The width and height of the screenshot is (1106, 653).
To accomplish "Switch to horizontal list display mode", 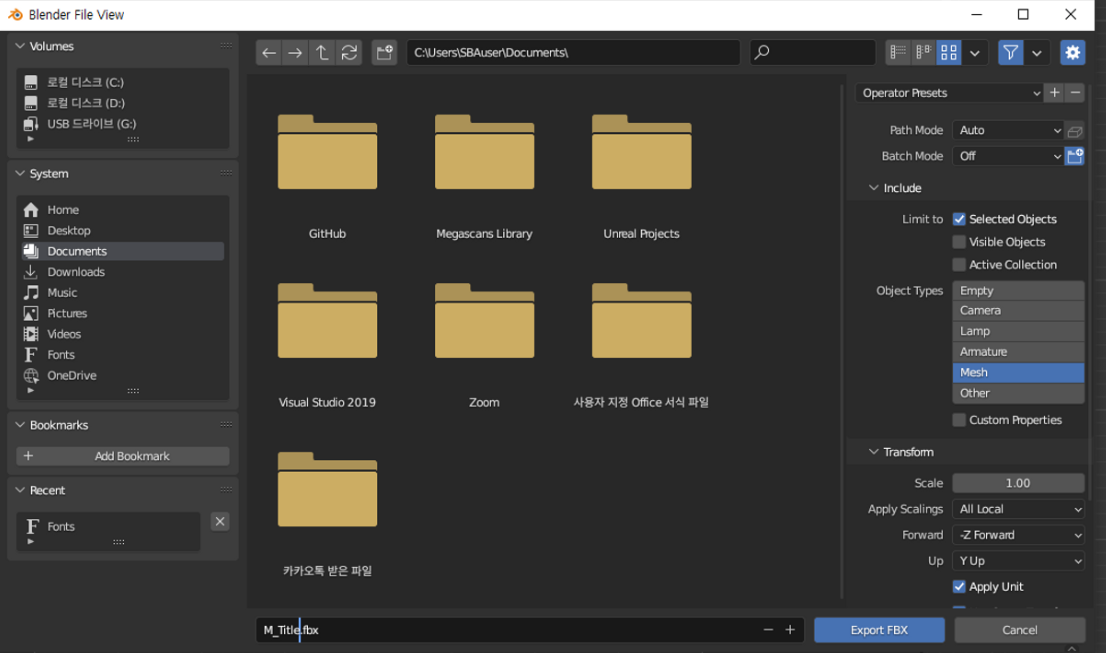I will (x=923, y=53).
